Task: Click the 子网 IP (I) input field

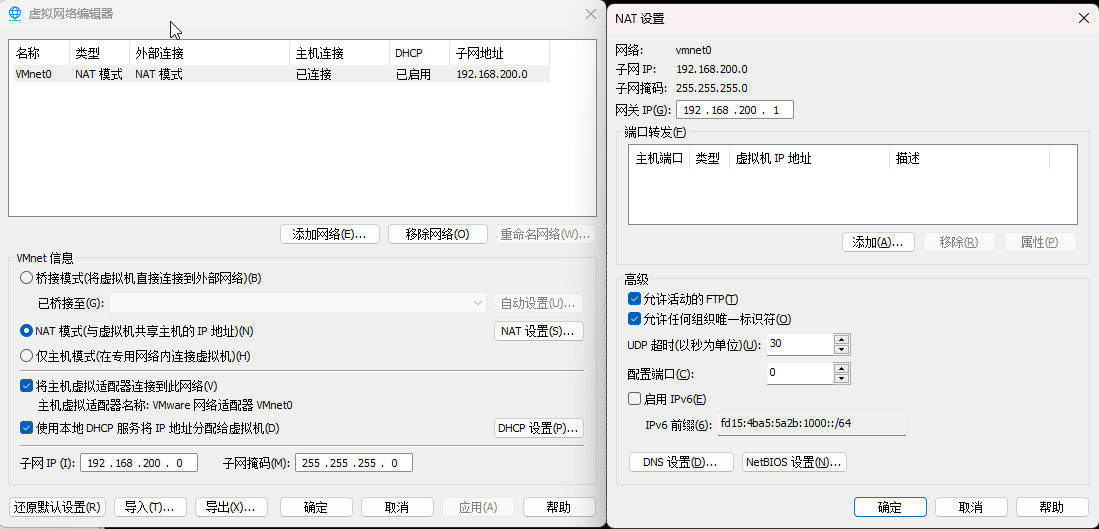Action: coord(139,462)
